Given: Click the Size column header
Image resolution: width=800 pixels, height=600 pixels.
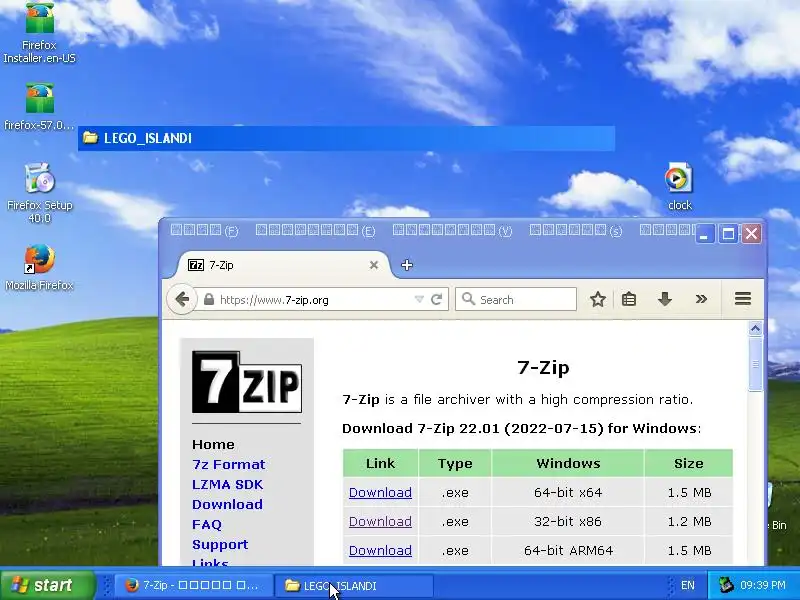Looking at the screenshot, I should pyautogui.click(x=689, y=463).
